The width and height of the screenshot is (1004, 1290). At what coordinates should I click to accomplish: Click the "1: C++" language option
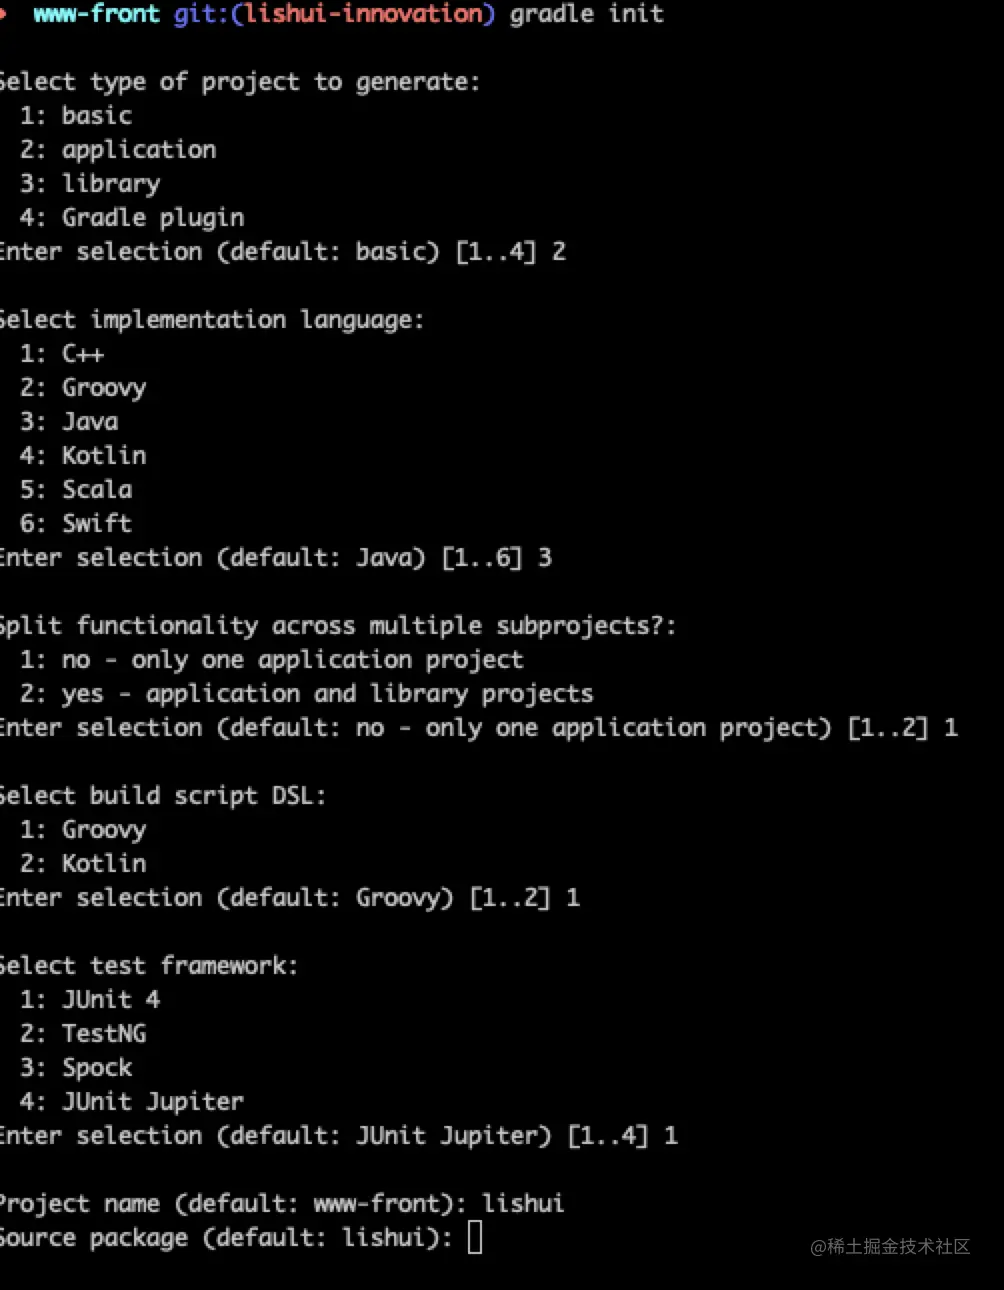(62, 354)
